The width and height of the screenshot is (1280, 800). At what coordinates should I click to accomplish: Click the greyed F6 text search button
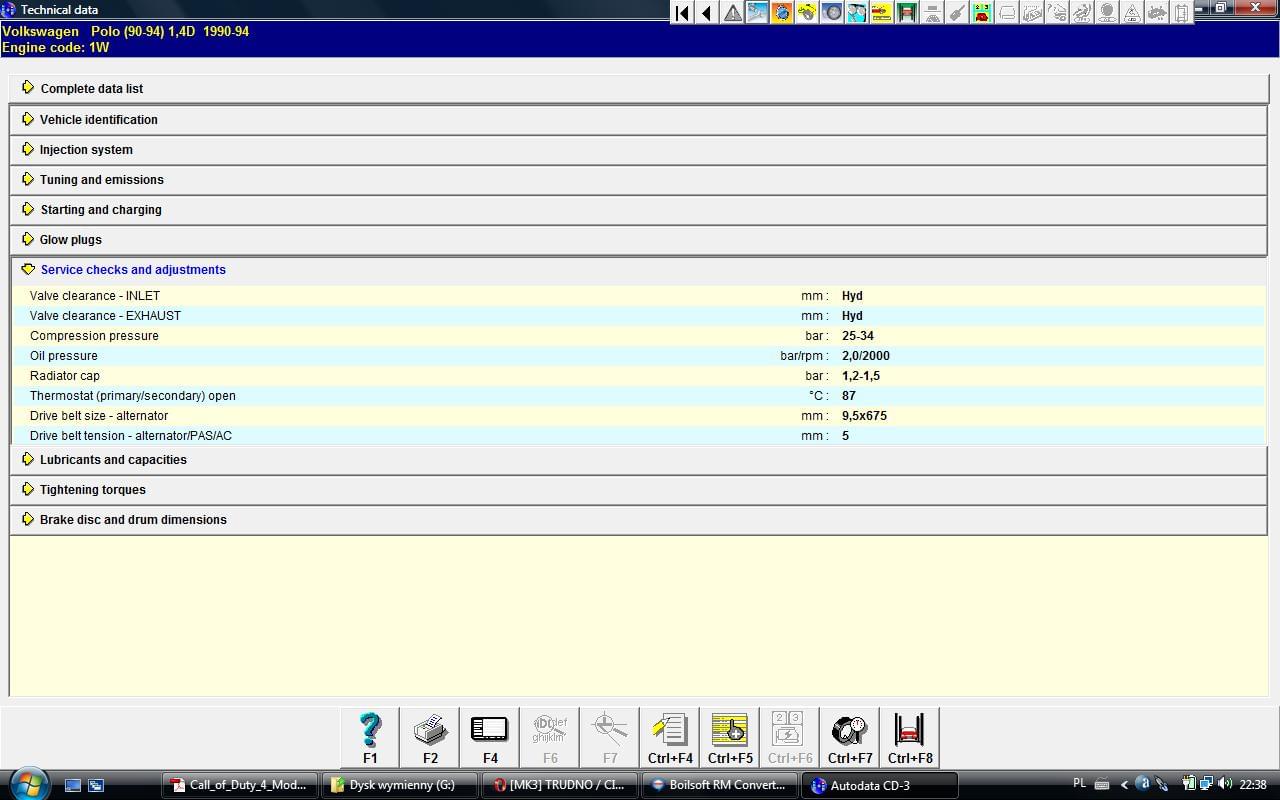tap(550, 738)
